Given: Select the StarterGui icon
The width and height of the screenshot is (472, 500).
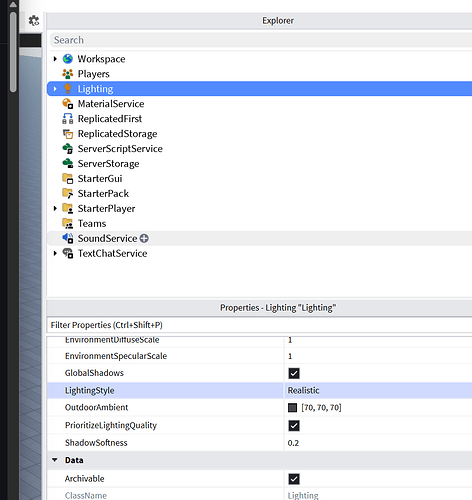Looking at the screenshot, I should [x=68, y=179].
